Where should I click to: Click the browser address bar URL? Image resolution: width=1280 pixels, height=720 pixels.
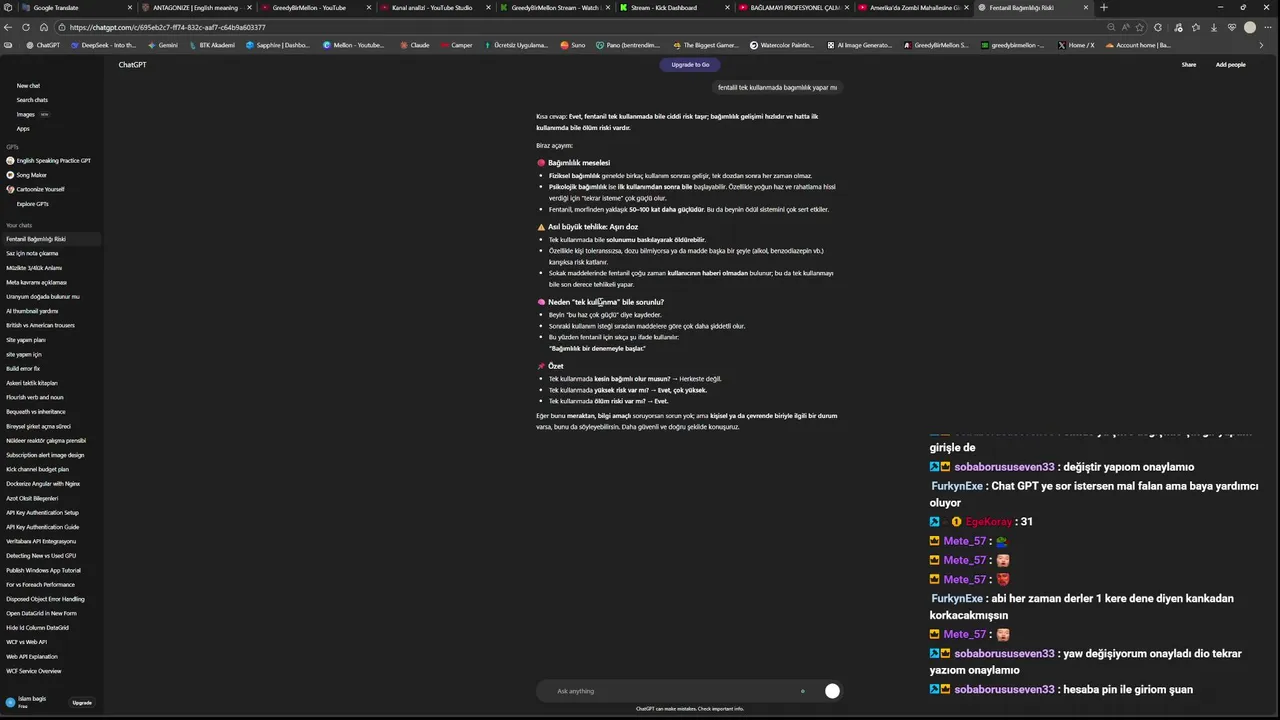click(168, 27)
